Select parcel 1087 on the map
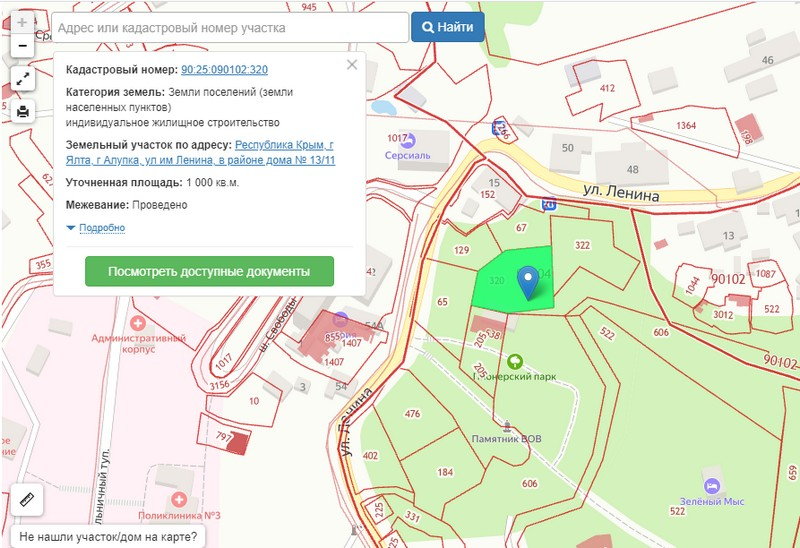This screenshot has height=548, width=800. (765, 274)
